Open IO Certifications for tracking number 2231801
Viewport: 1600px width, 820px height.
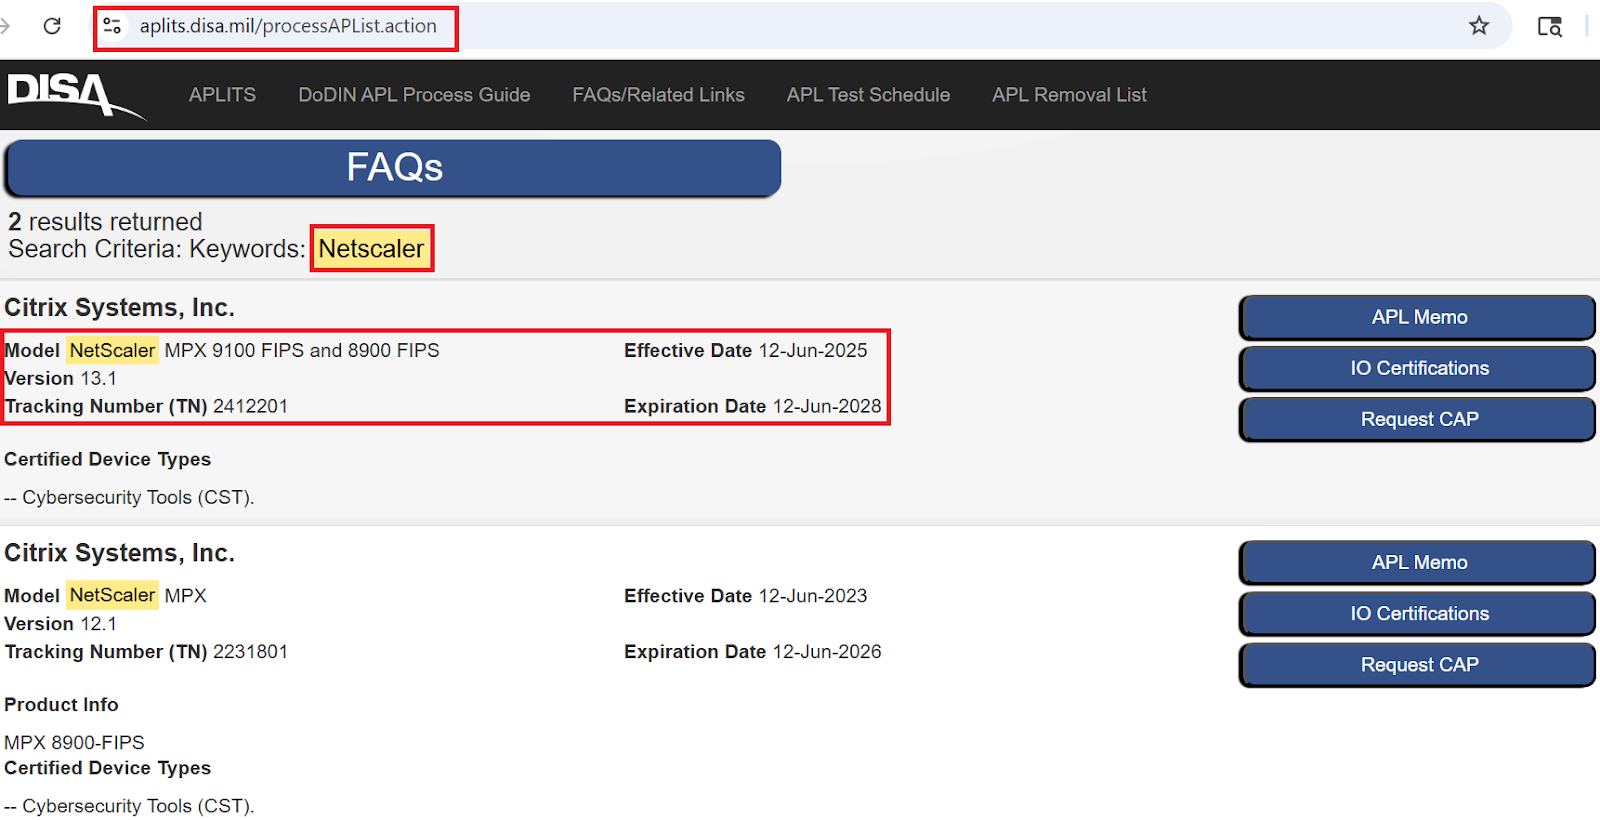(x=1418, y=614)
